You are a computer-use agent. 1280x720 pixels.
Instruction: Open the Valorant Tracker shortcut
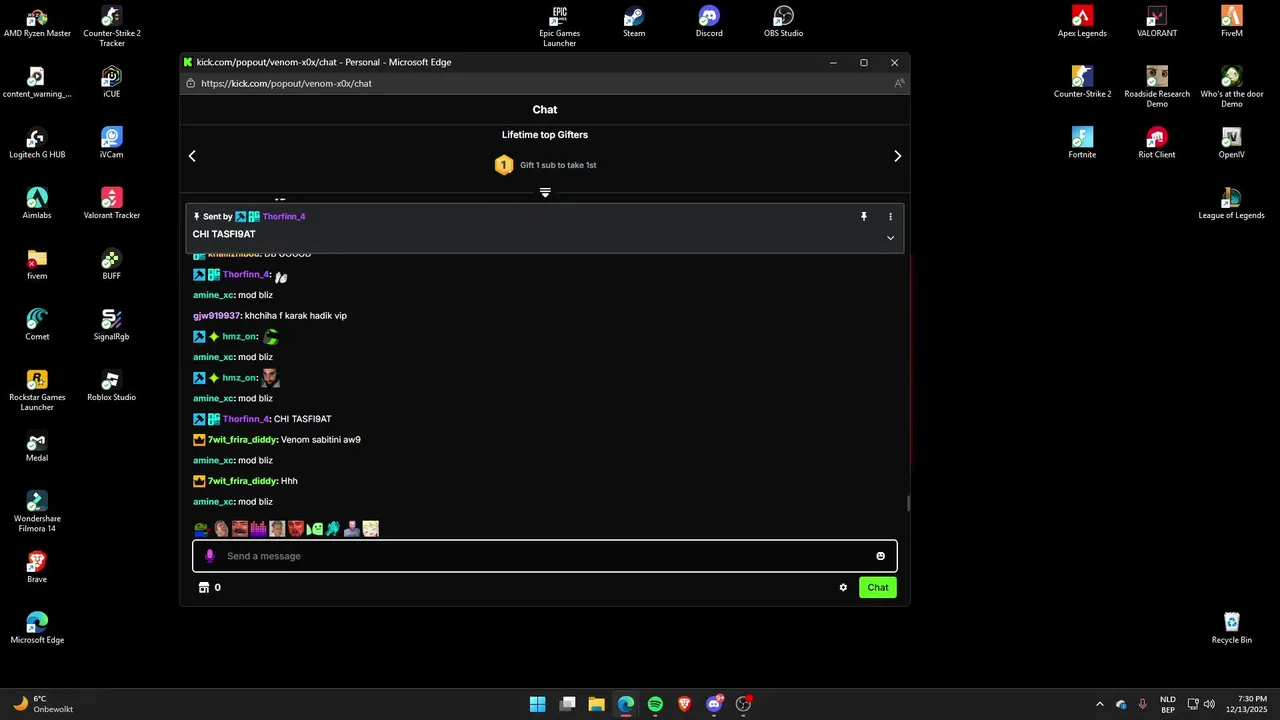(111, 204)
